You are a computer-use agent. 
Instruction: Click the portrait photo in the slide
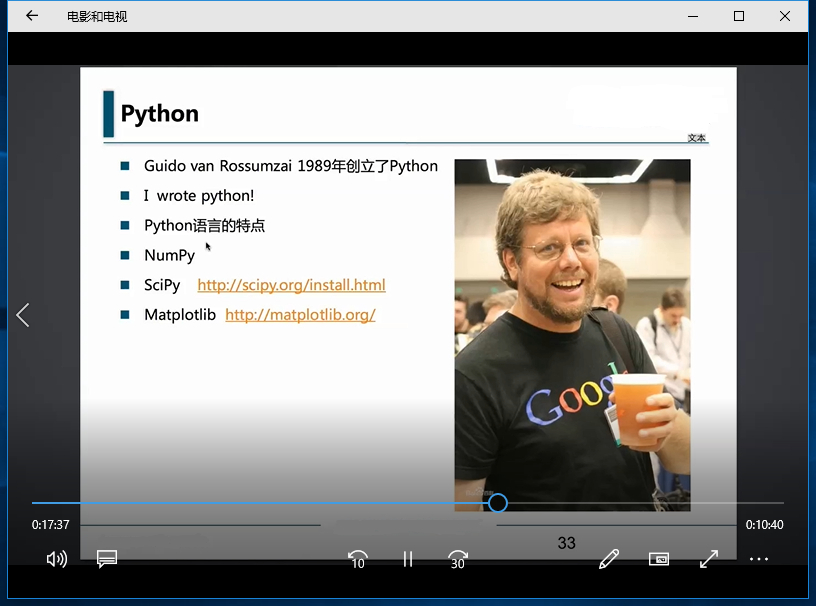pyautogui.click(x=572, y=335)
